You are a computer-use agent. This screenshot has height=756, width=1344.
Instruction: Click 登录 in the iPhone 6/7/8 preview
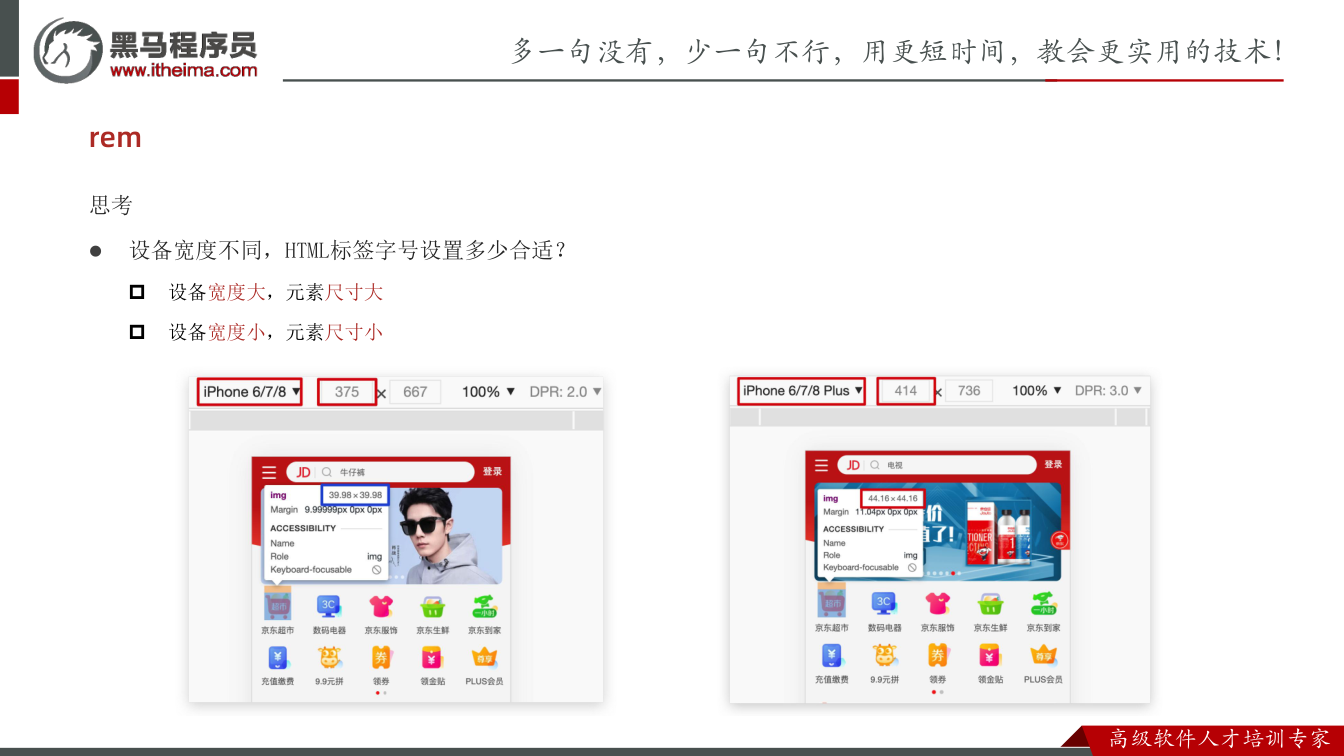pos(492,472)
